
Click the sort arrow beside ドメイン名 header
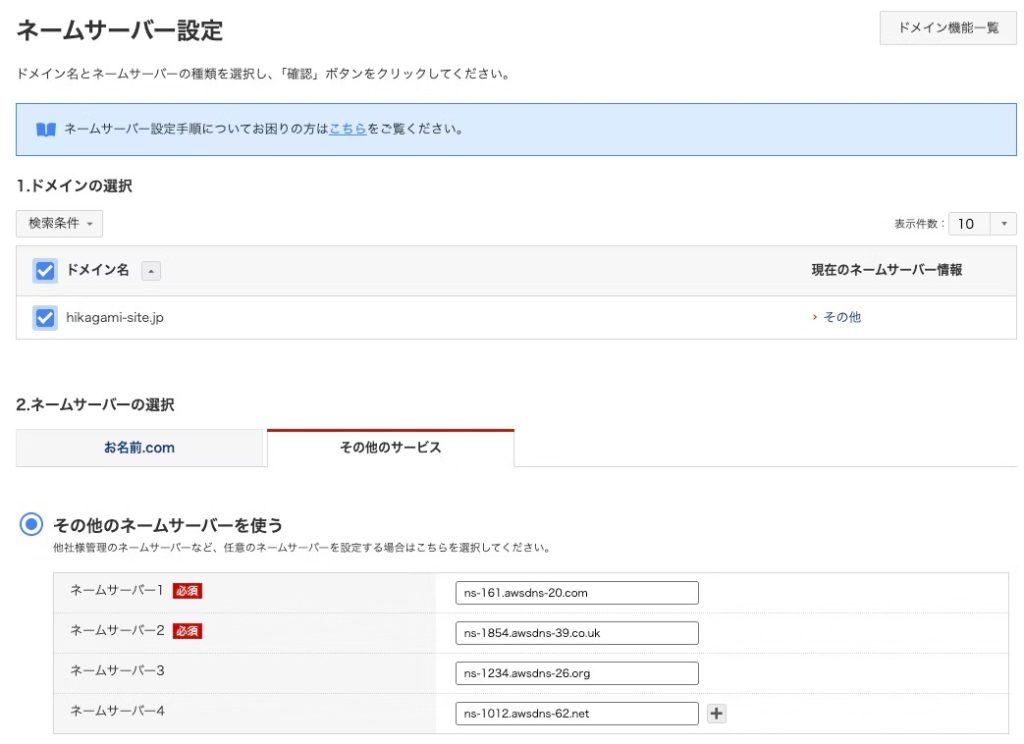point(150,271)
